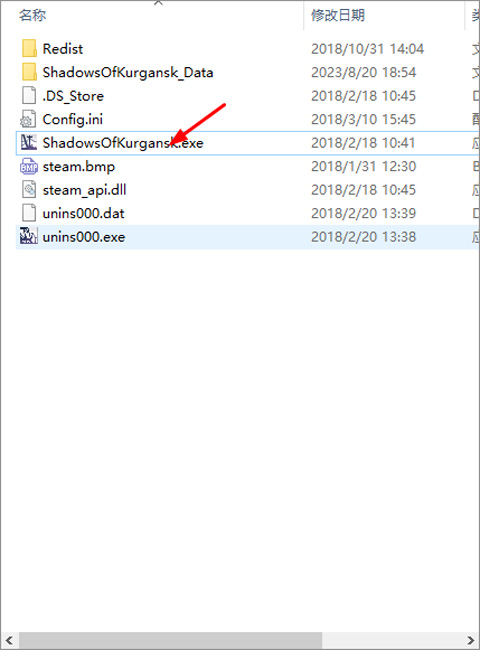Click the 2018/10/31 14:04 date of Redist
480x650 pixels.
(367, 49)
